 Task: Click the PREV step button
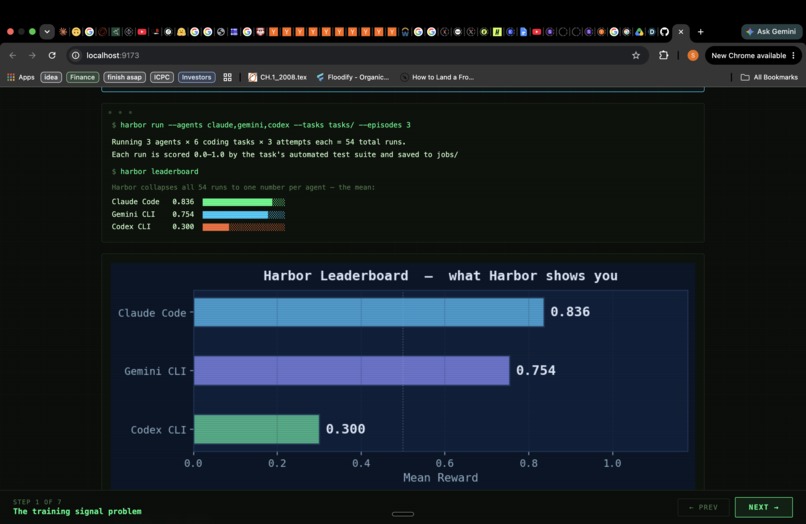pyautogui.click(x=703, y=507)
